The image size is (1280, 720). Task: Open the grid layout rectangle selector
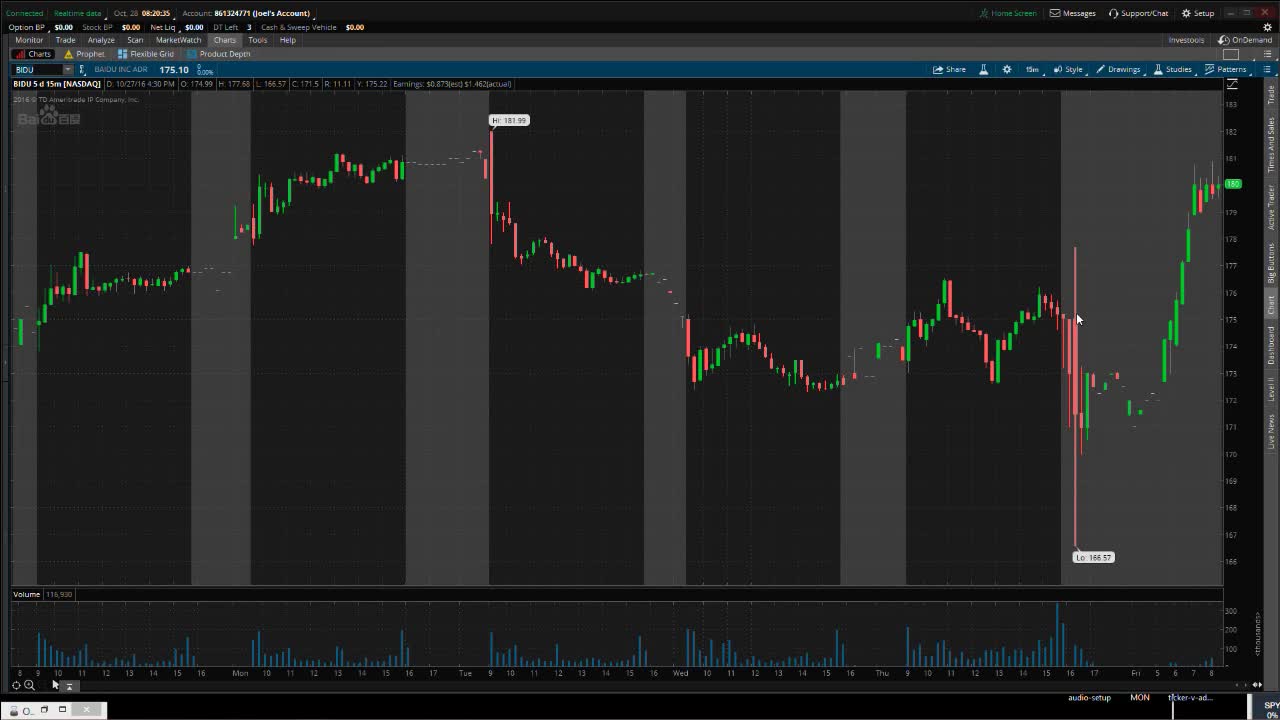pos(1231,54)
